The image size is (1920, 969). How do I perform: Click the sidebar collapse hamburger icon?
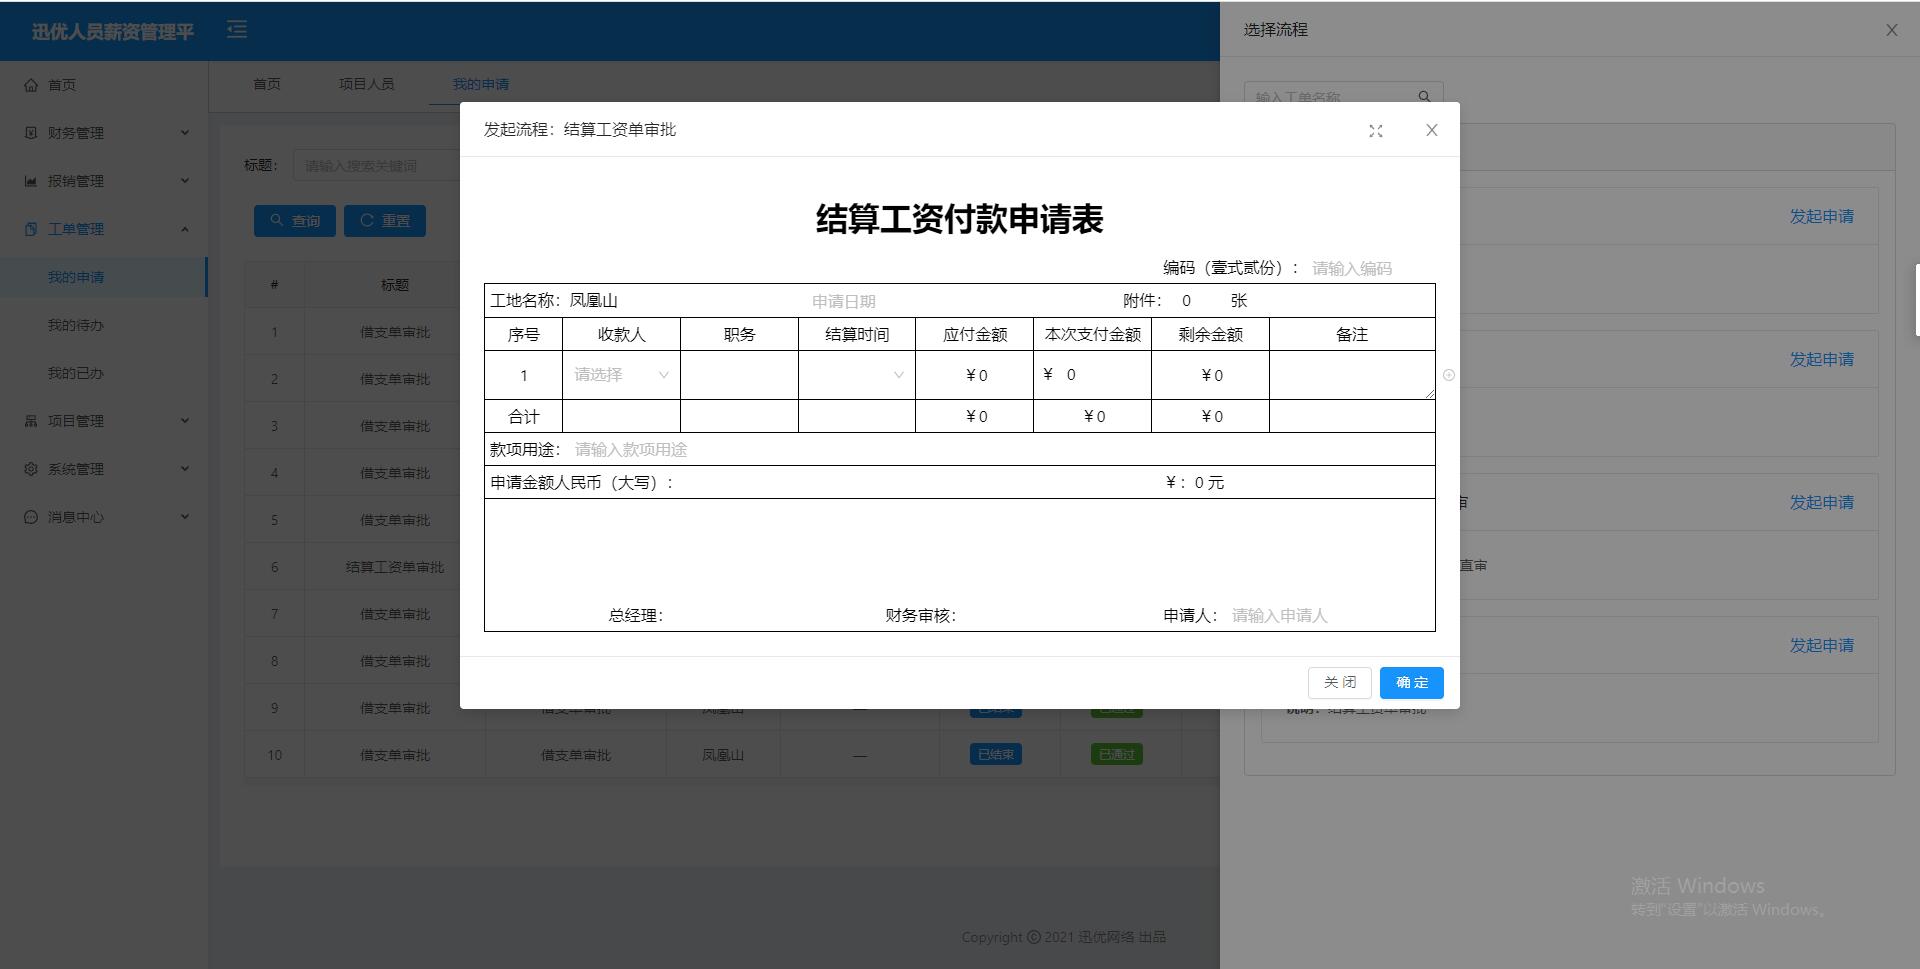click(x=237, y=30)
